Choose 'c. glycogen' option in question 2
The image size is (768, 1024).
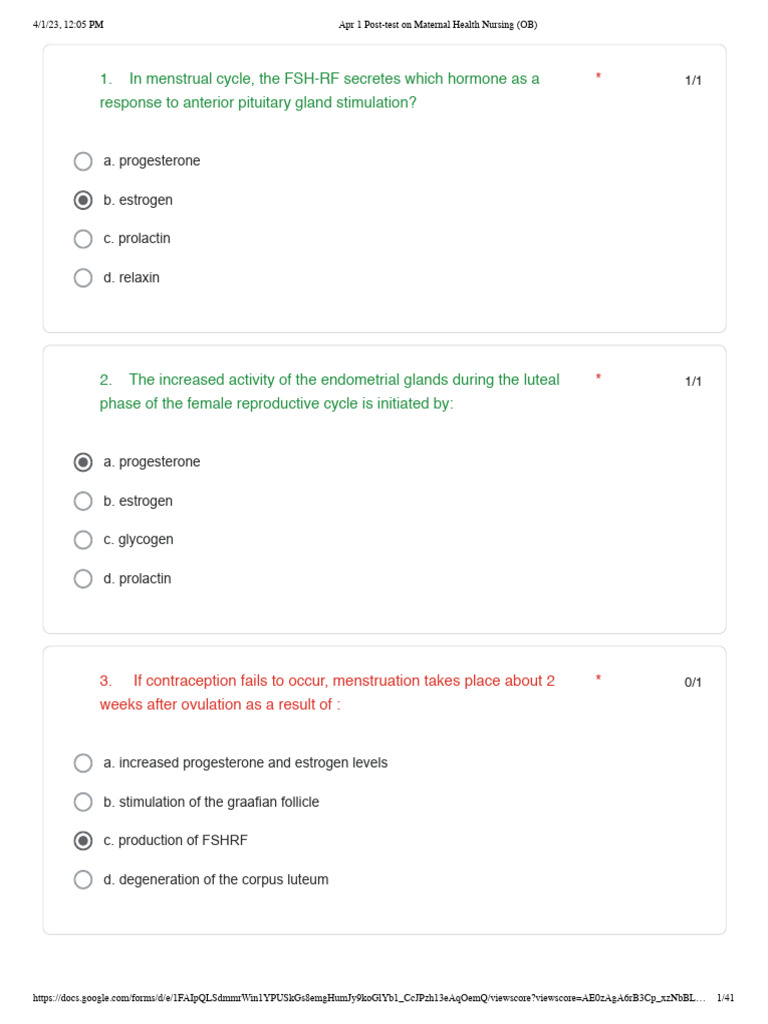pos(83,540)
